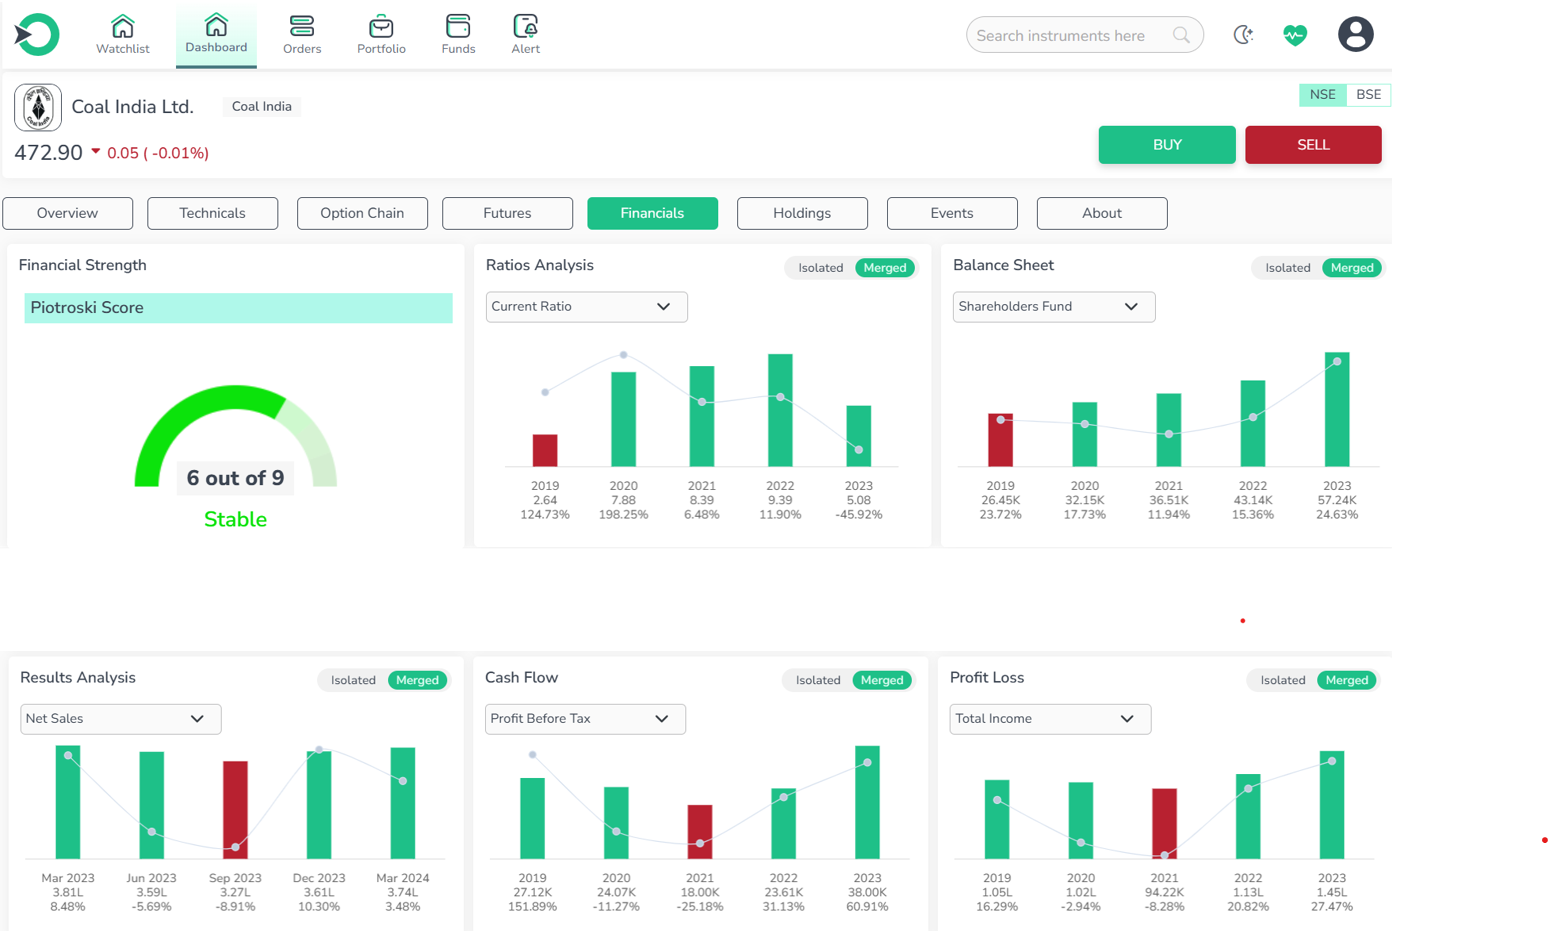Click the '57.24K' value under 2023
The height and width of the screenshot is (931, 1549).
click(1337, 500)
